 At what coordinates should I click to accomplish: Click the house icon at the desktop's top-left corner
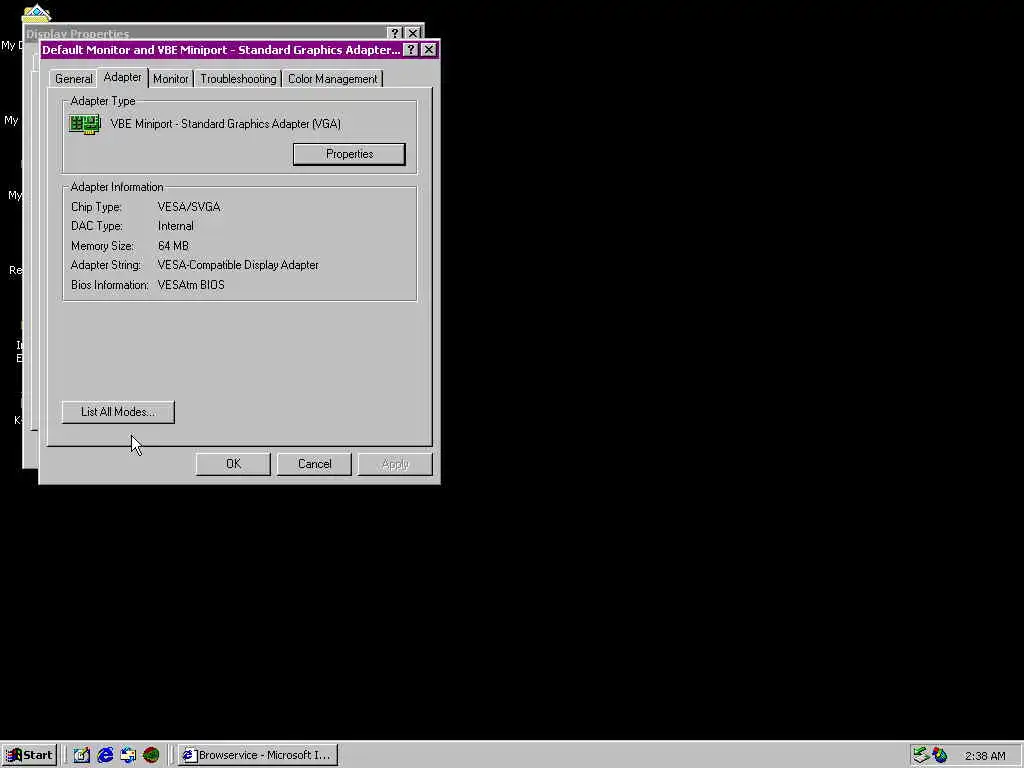point(37,12)
